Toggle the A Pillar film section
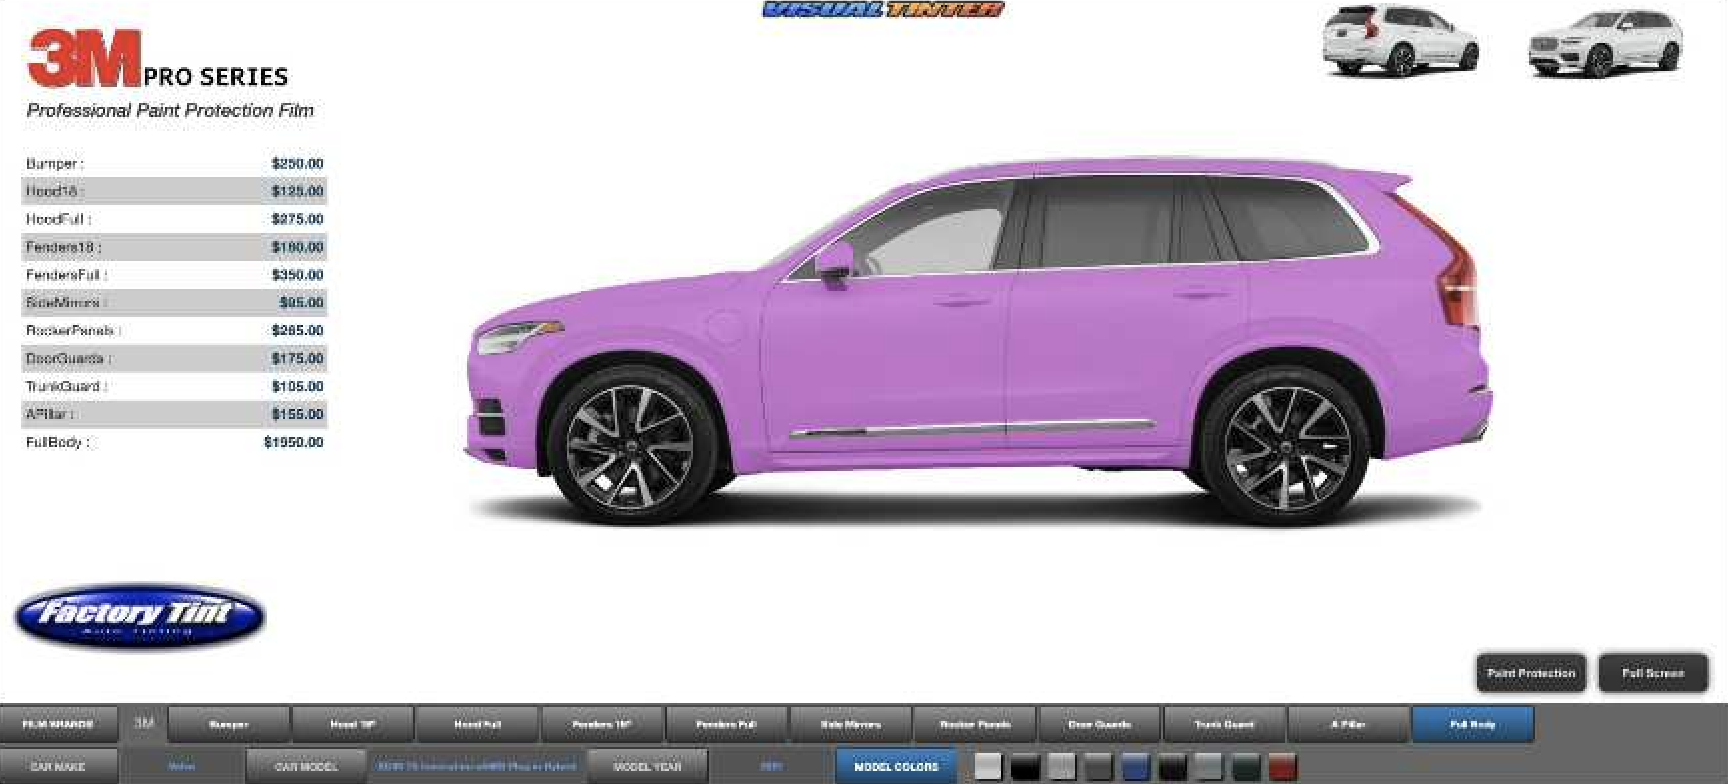The width and height of the screenshot is (1728, 784). (x=1349, y=724)
